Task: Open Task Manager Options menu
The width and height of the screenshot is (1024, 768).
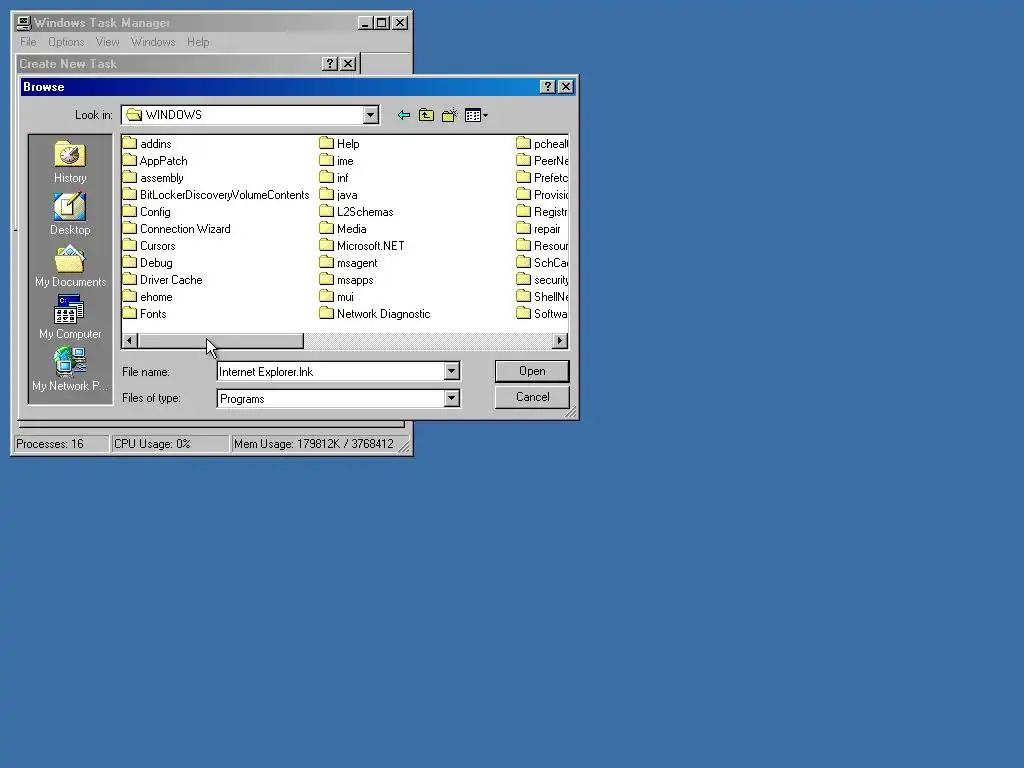Action: click(66, 42)
